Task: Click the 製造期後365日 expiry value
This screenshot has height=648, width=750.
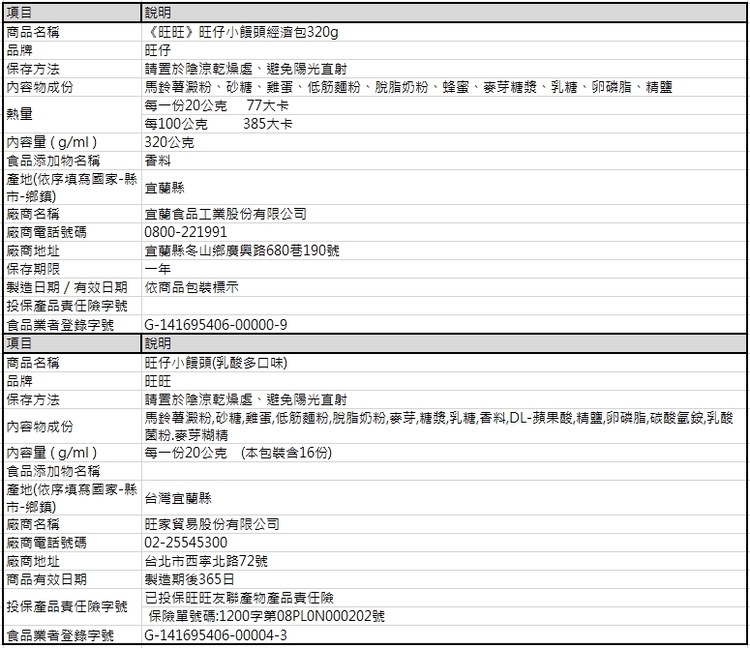Action: click(189, 579)
